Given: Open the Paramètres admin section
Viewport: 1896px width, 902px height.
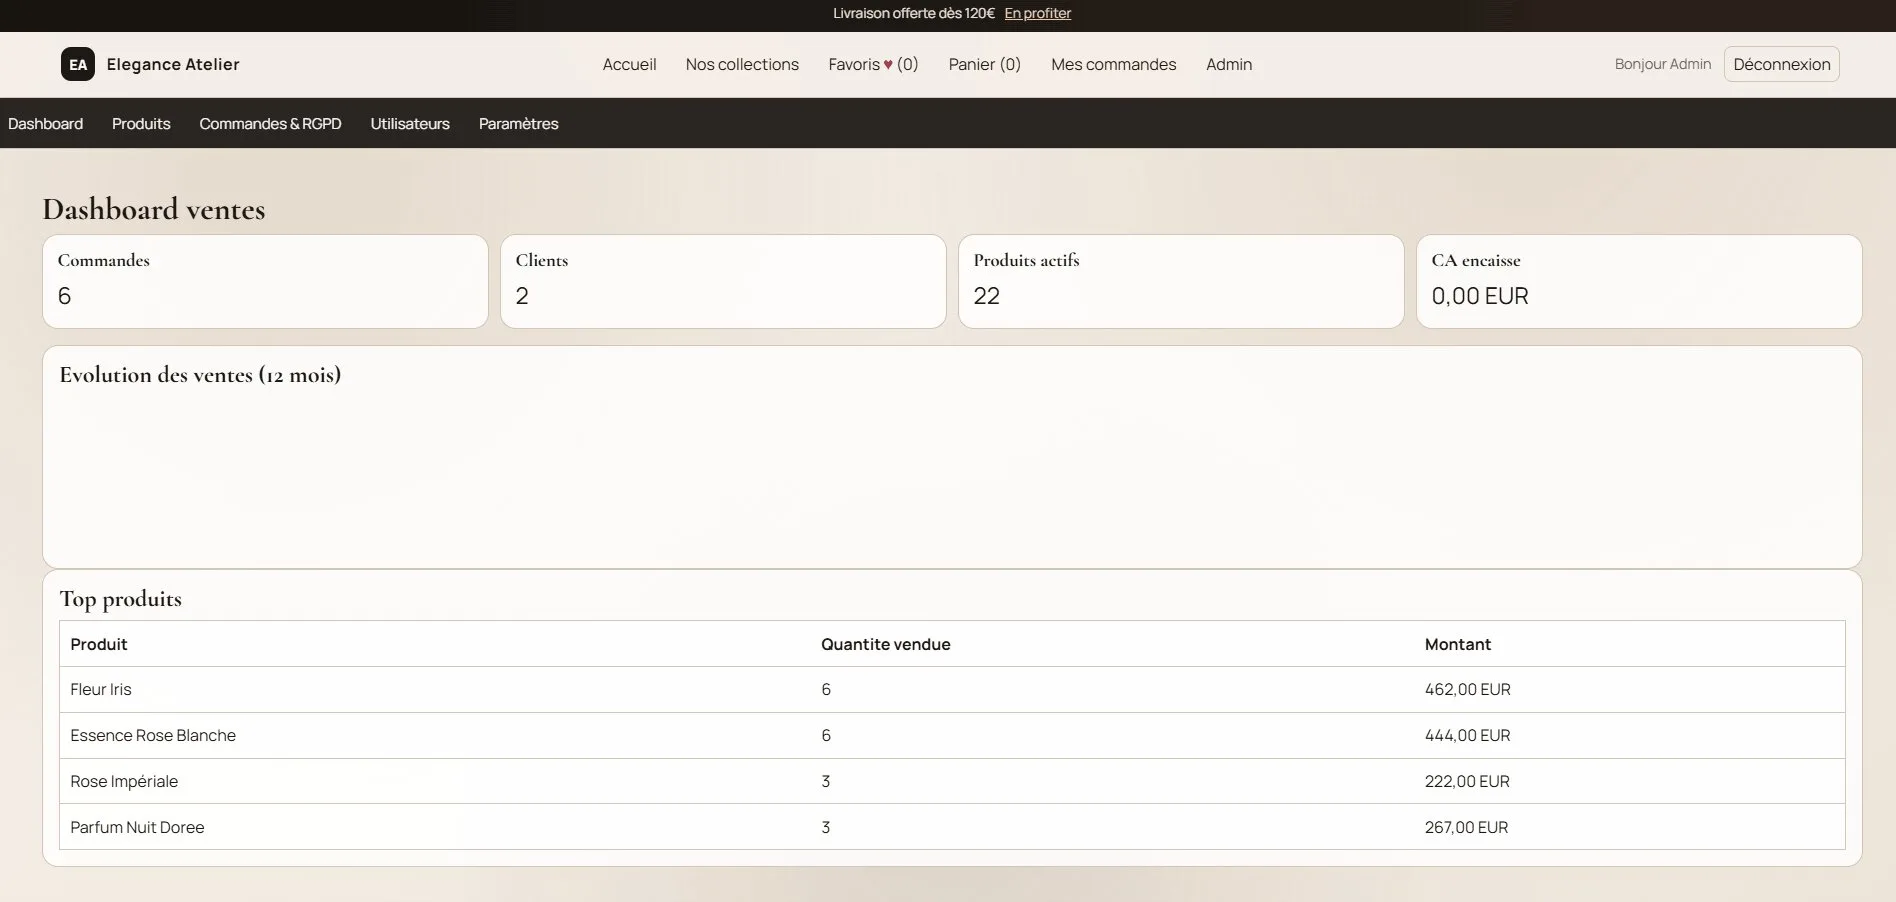Looking at the screenshot, I should pos(518,123).
